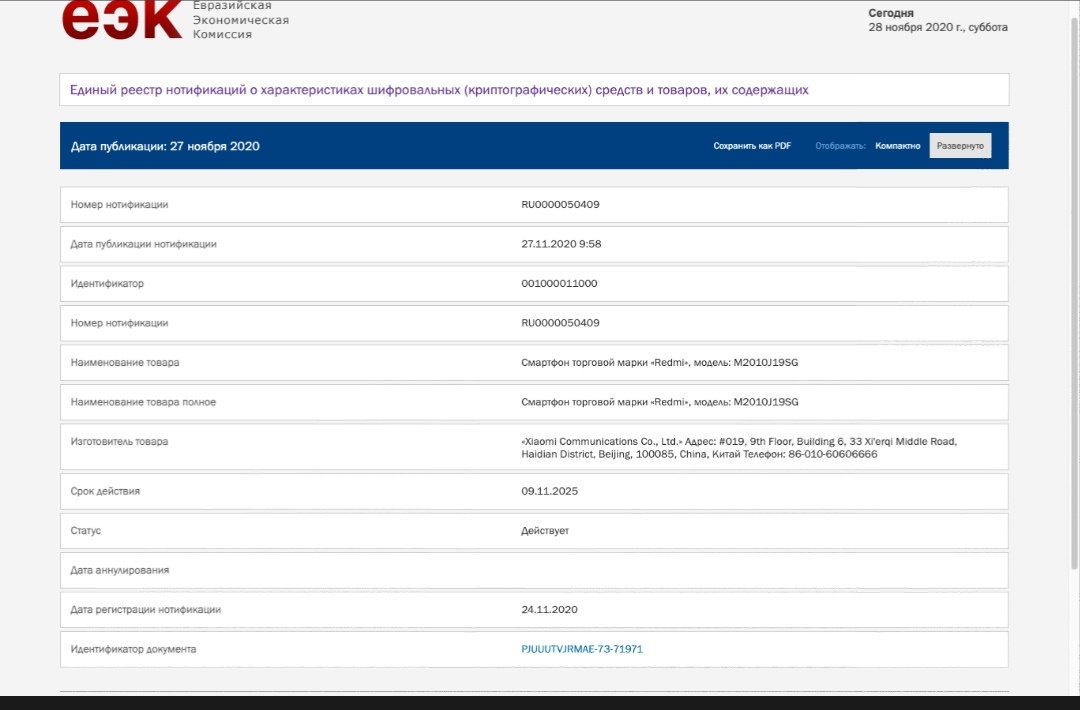Click label Статус
Viewport: 1080px width, 710px height.
(x=85, y=531)
